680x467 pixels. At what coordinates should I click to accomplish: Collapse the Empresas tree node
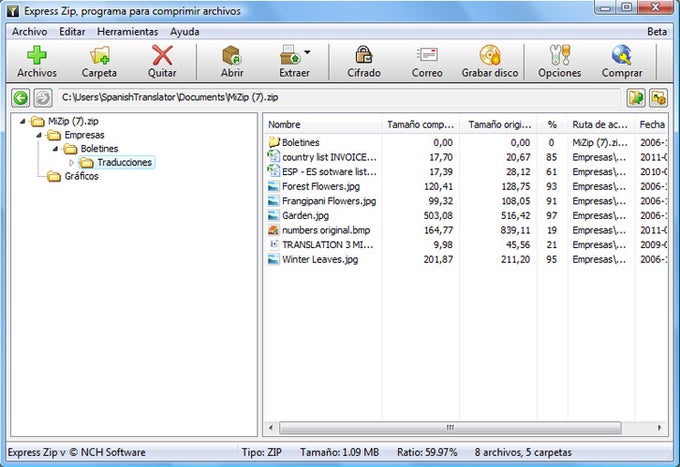tap(39, 135)
